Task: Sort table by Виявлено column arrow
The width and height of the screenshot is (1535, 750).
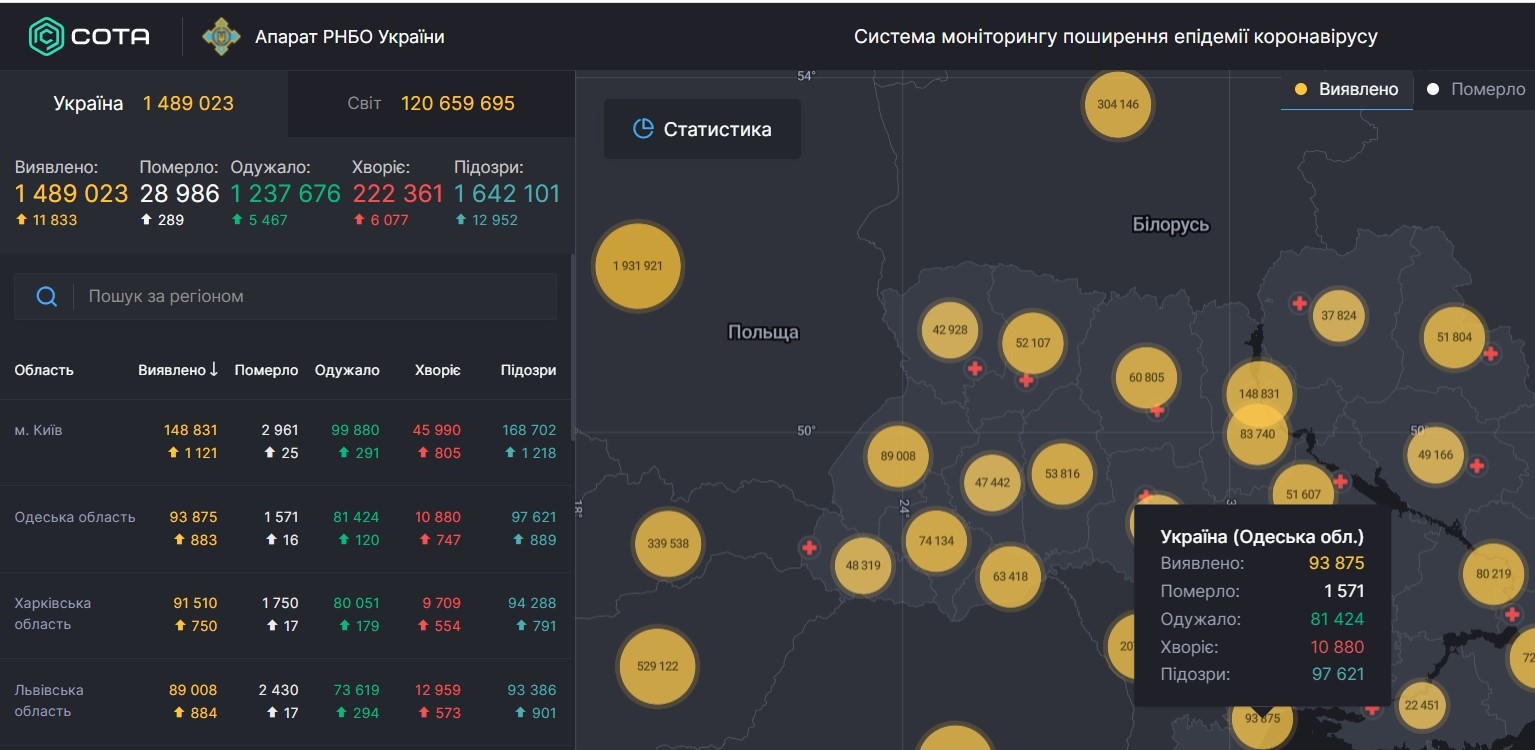Action: tap(214, 370)
